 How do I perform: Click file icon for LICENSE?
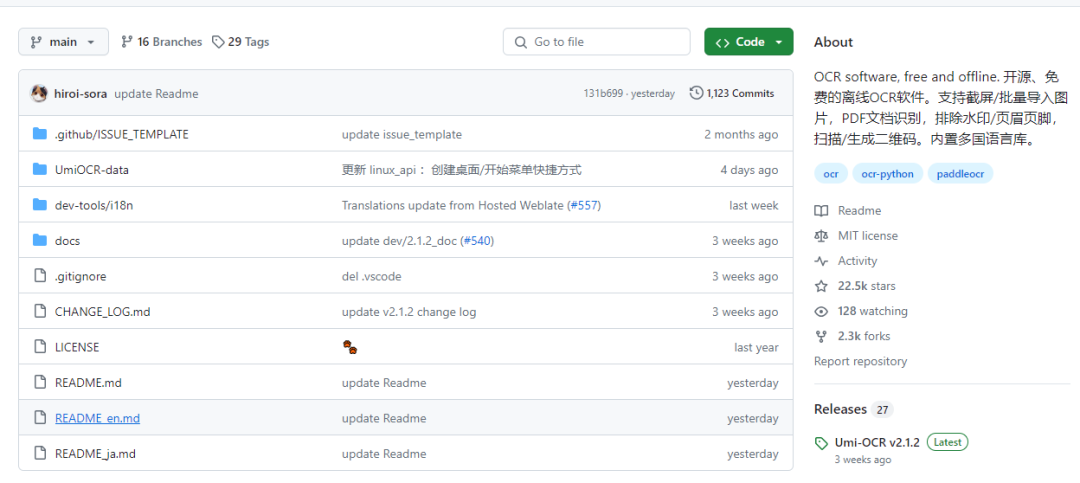(40, 347)
